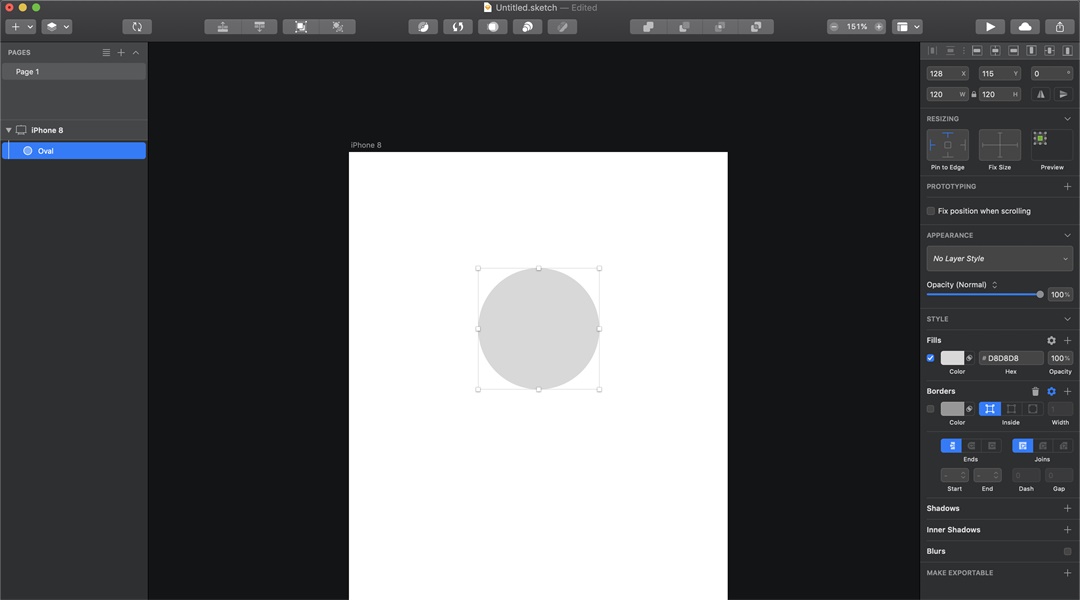This screenshot has height=600, width=1080.
Task: Click the Pin to Edge resizing control
Action: [x=947, y=145]
